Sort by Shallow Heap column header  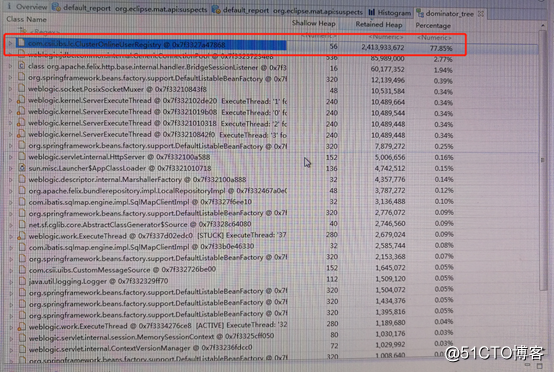tap(313, 23)
